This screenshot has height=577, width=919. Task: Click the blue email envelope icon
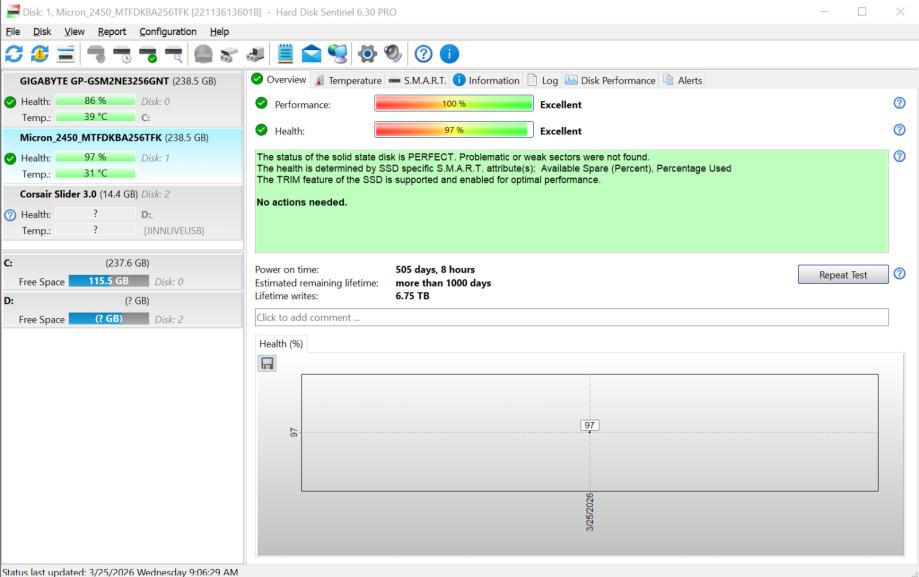tap(311, 54)
